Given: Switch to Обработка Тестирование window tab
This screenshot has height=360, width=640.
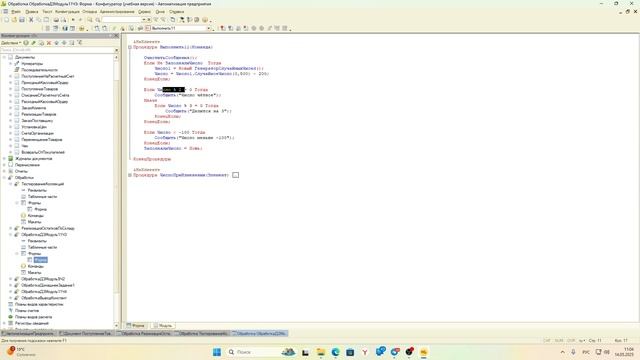Looking at the screenshot, I should tap(202, 333).
